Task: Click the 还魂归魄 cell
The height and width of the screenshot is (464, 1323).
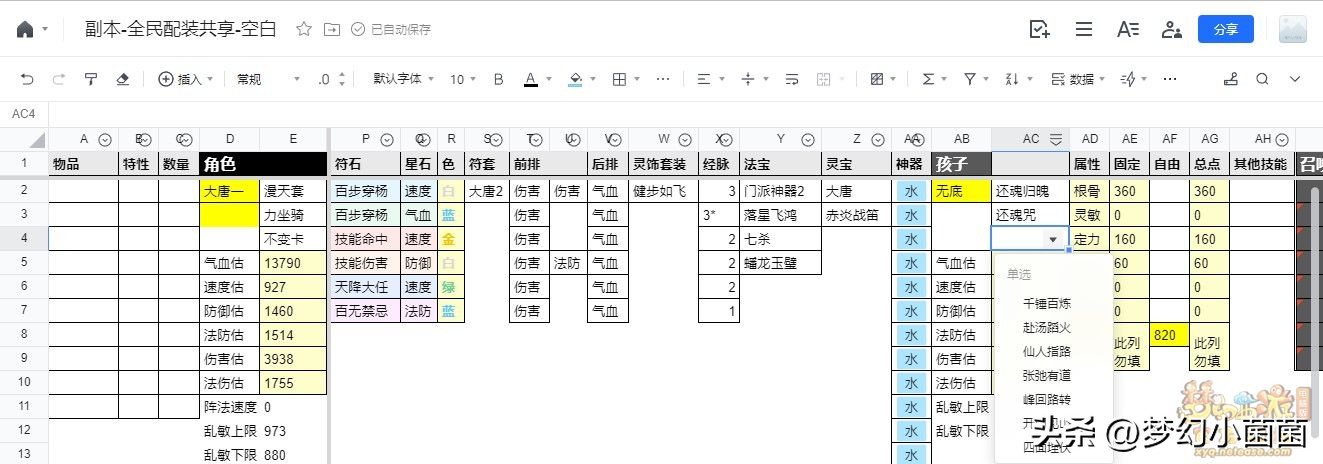Action: 1030,190
